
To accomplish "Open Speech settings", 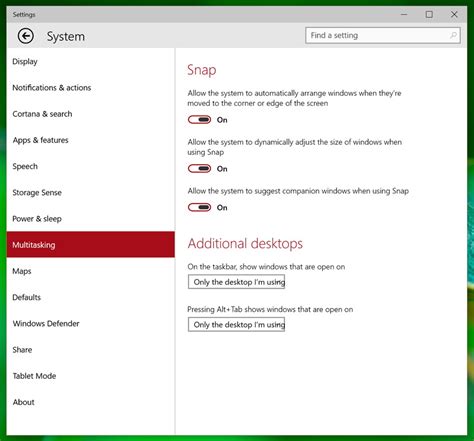I will [x=90, y=166].
